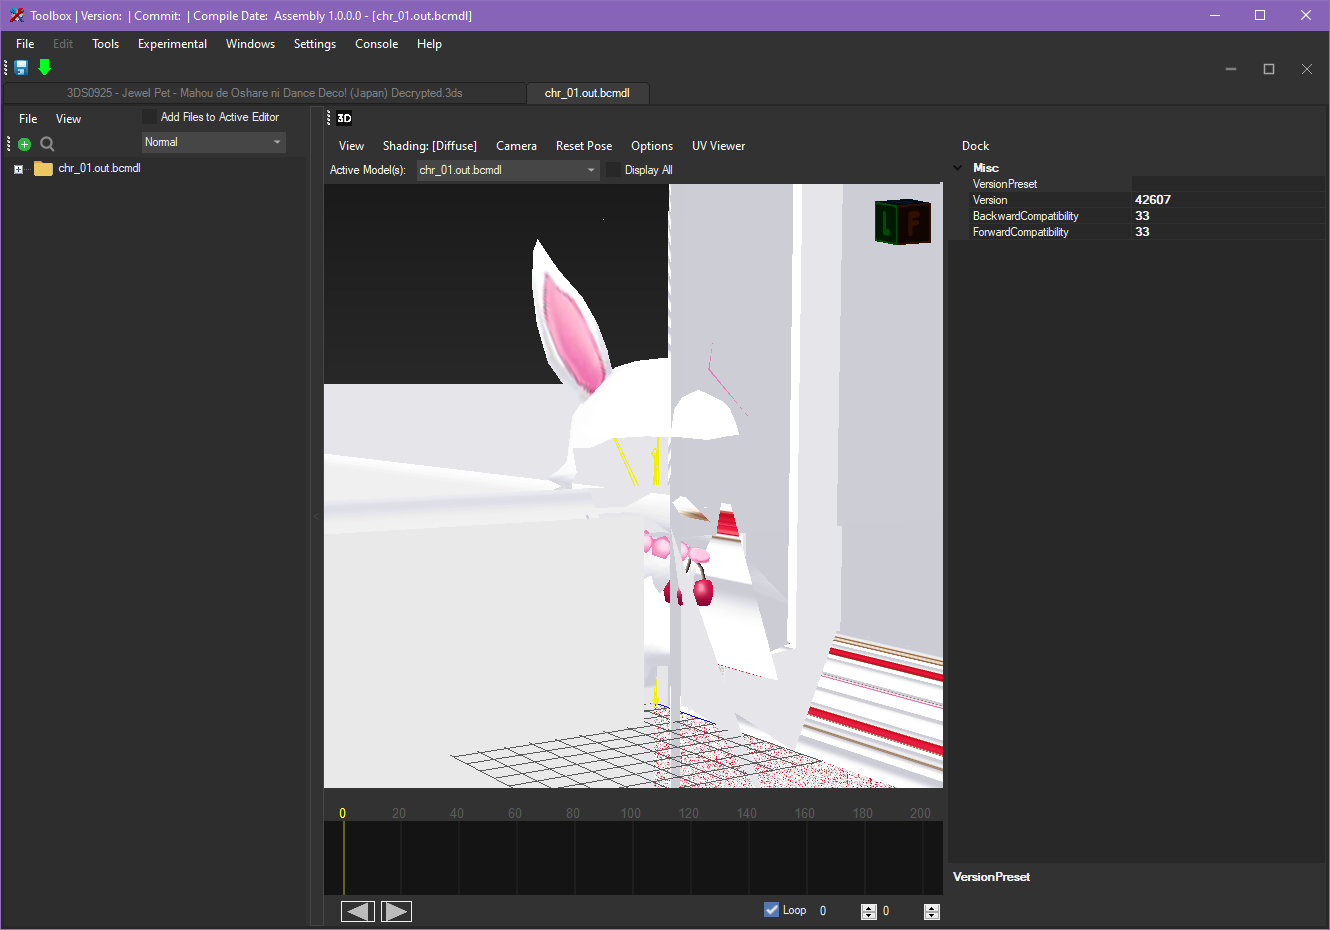Open the UV Viewer
This screenshot has width=1330, height=930.
pyautogui.click(x=718, y=146)
